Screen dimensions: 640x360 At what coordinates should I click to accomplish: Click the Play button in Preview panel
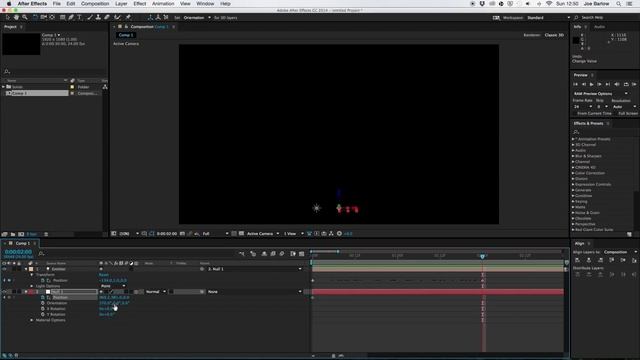(591, 84)
